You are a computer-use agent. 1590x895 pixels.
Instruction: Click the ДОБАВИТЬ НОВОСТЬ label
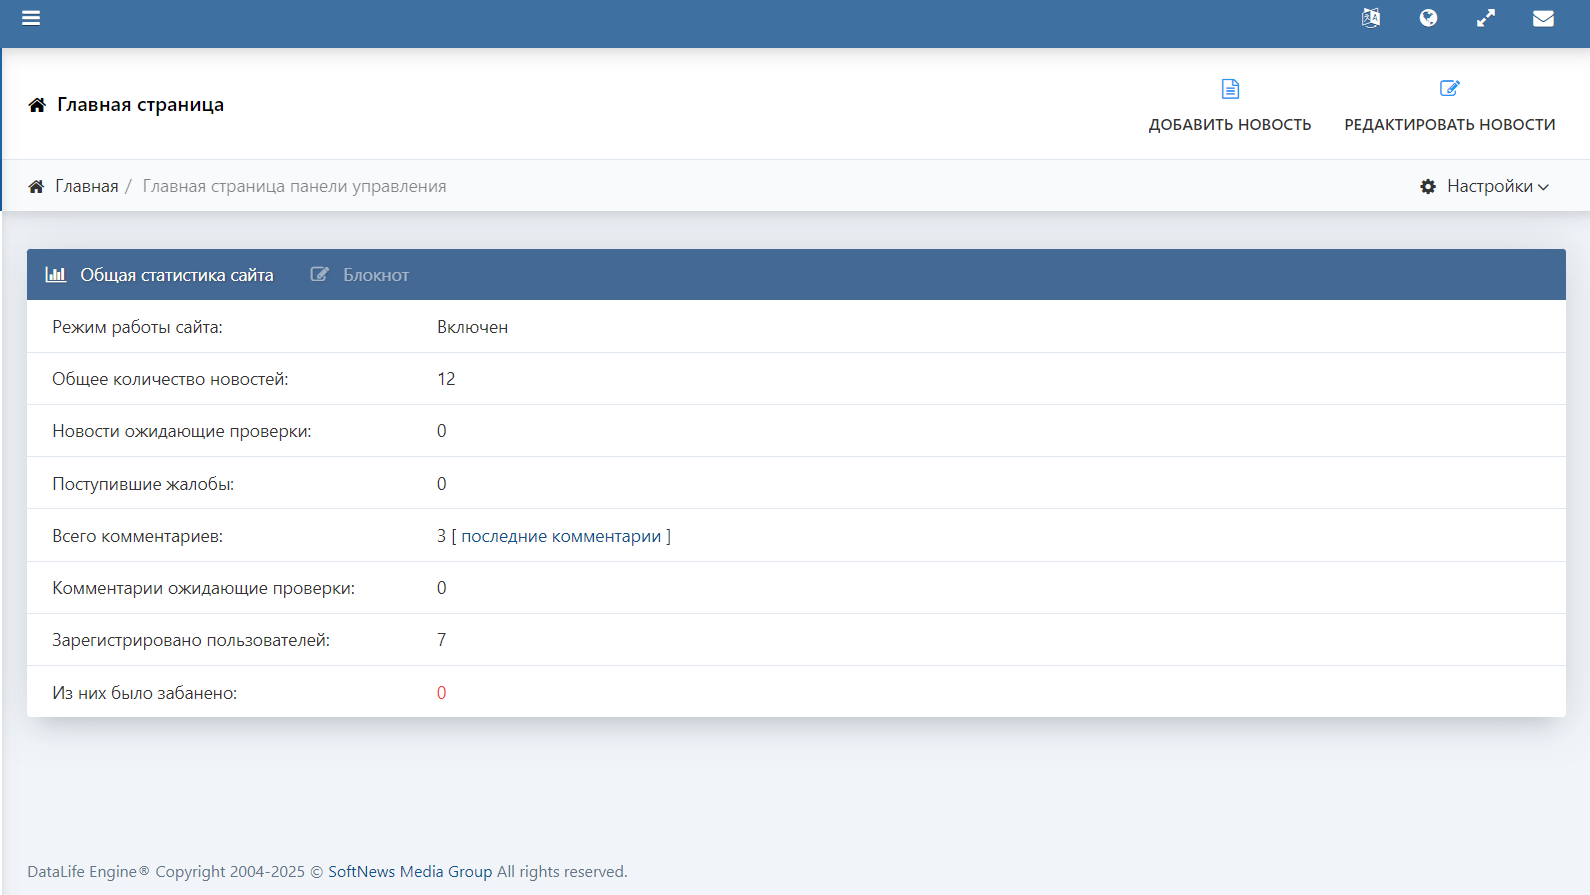coord(1229,125)
